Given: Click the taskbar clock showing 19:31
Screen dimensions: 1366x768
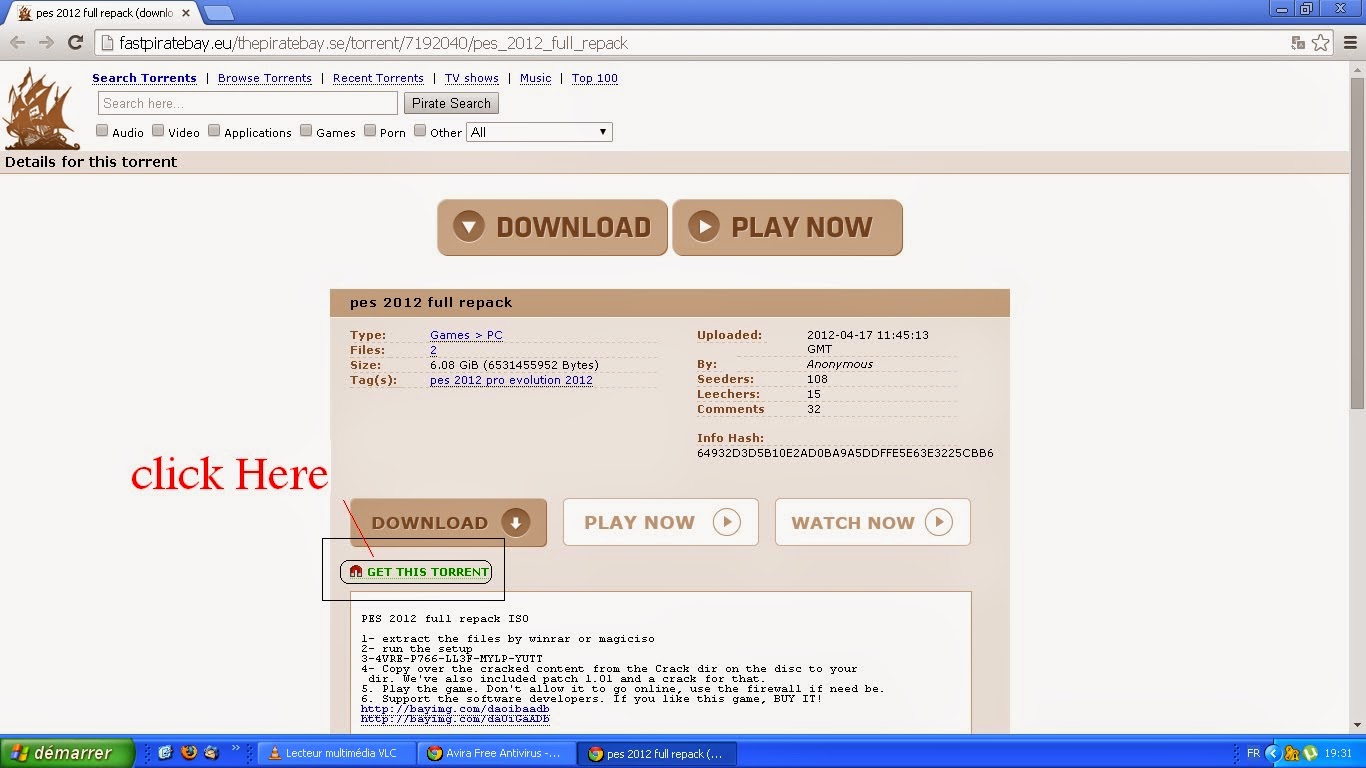Looking at the screenshot, I should coord(1338,753).
